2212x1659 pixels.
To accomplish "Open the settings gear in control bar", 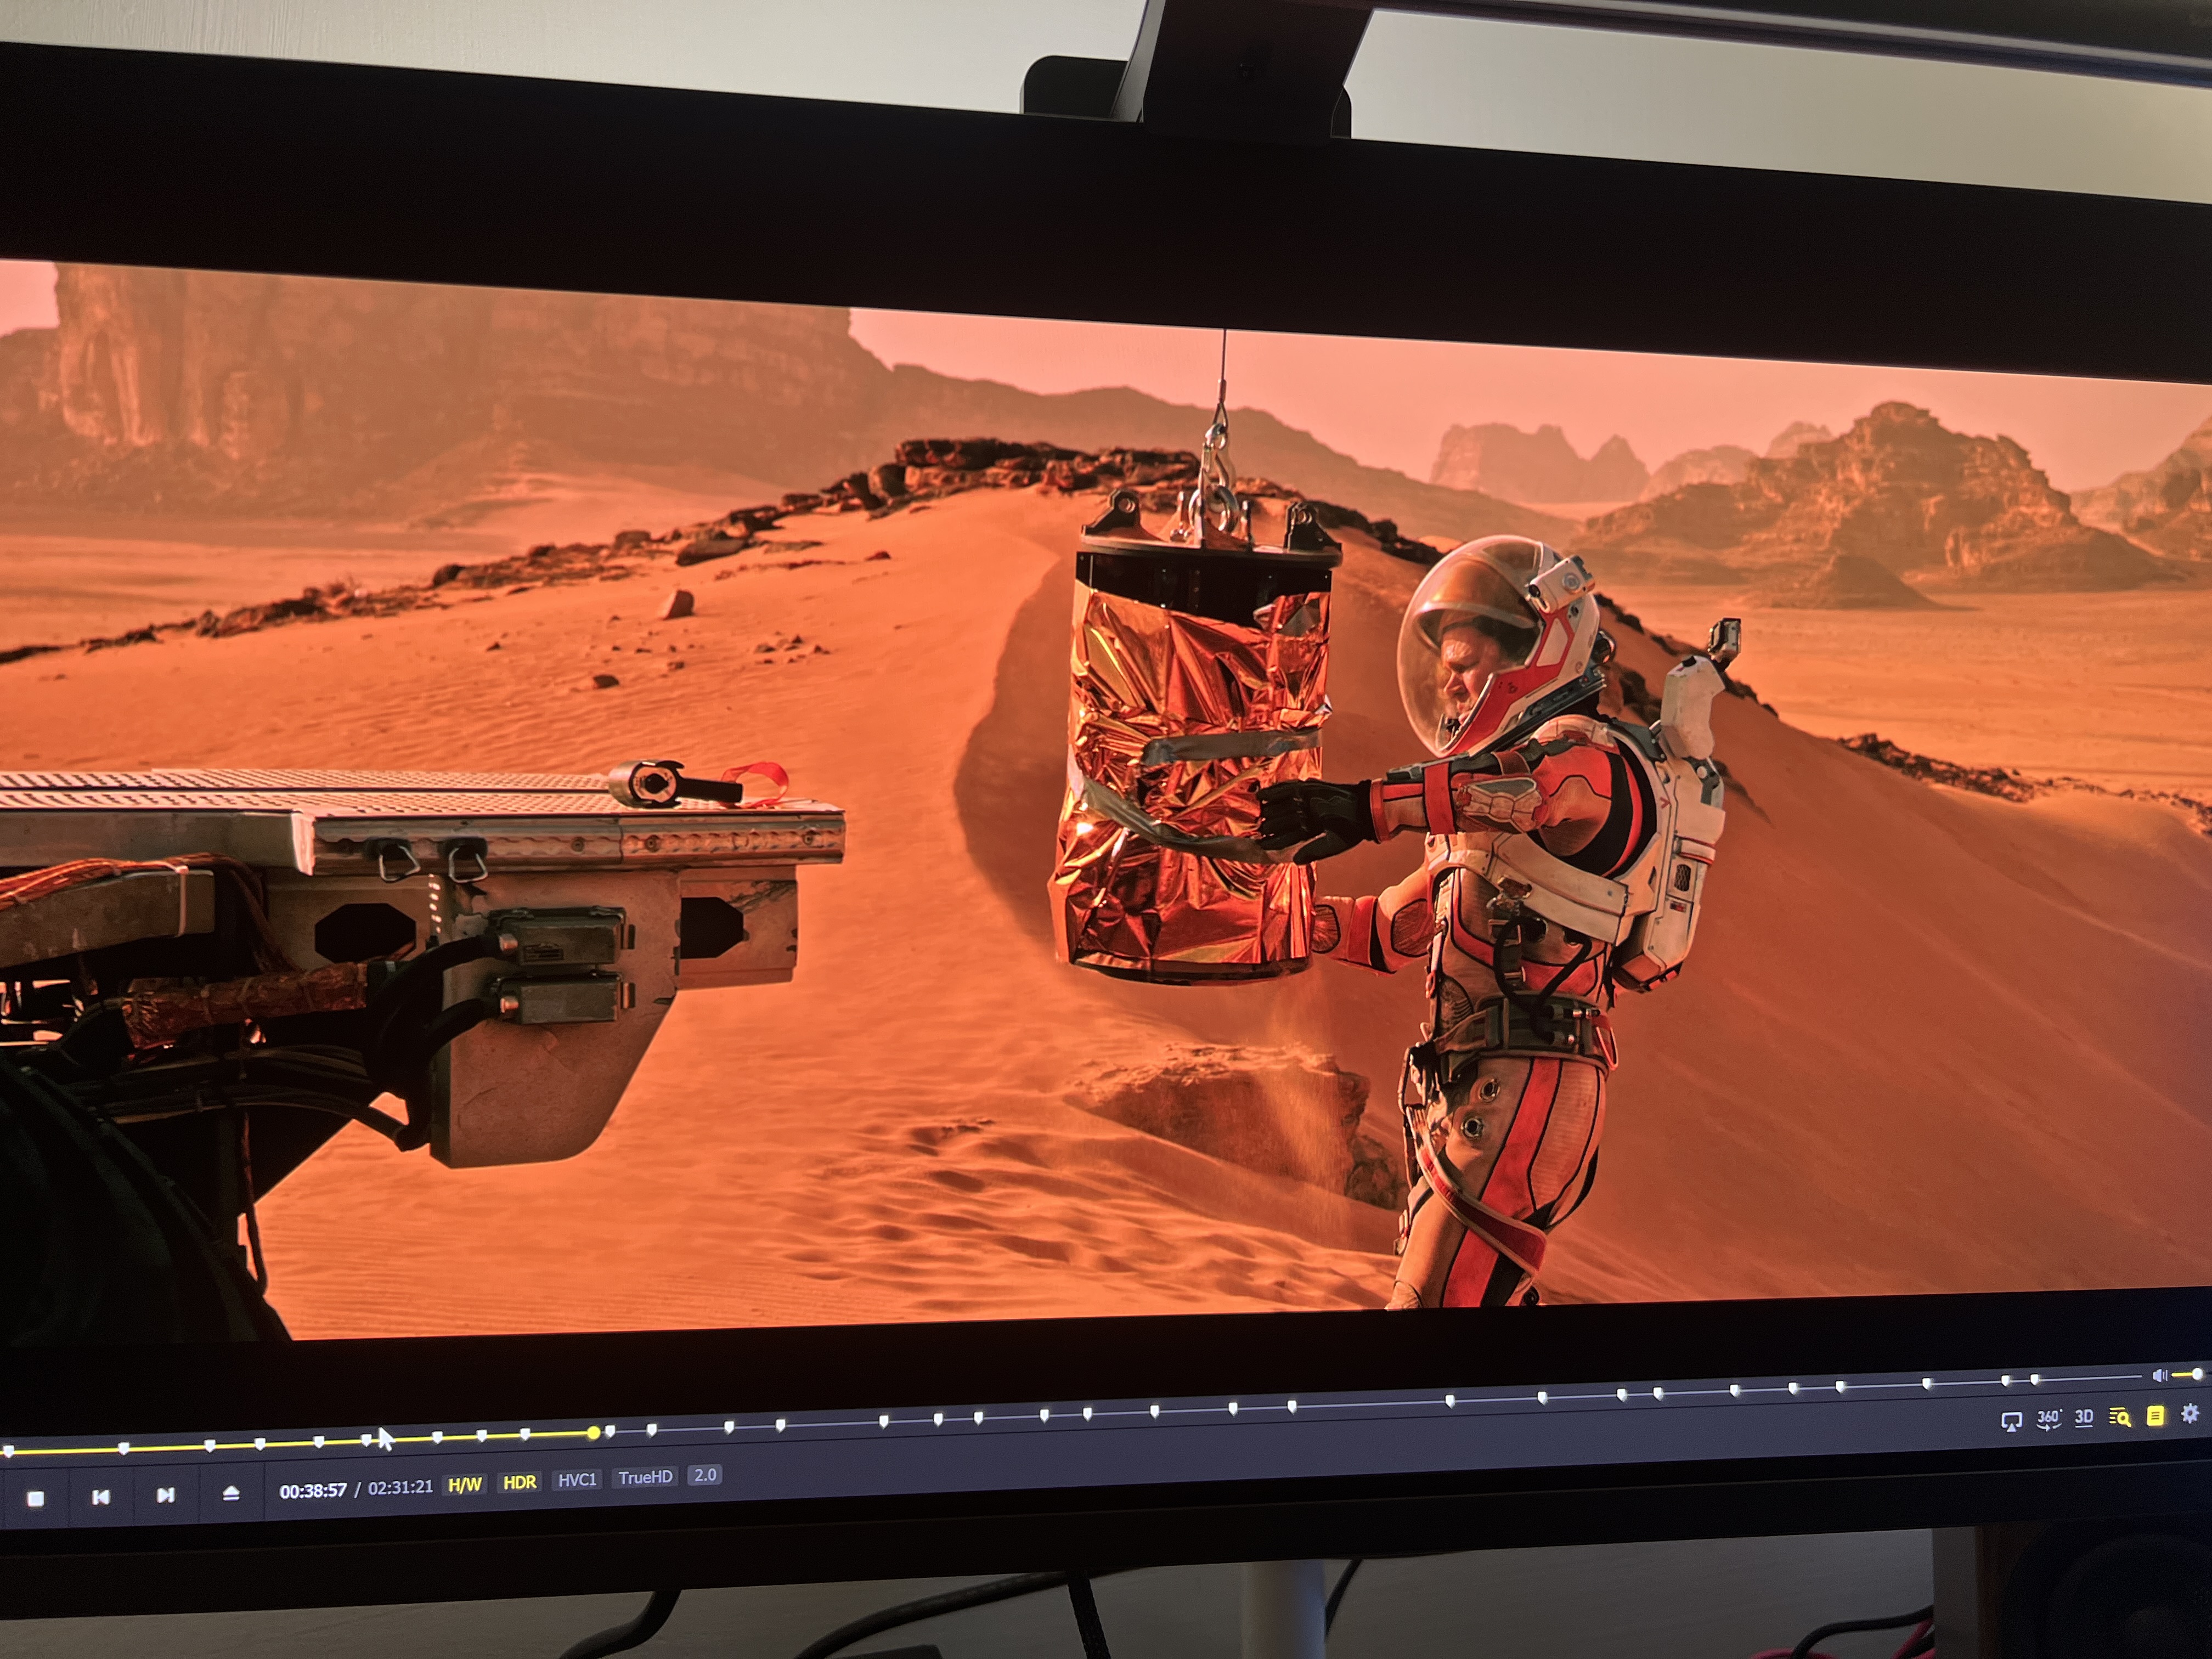I will point(2190,1413).
